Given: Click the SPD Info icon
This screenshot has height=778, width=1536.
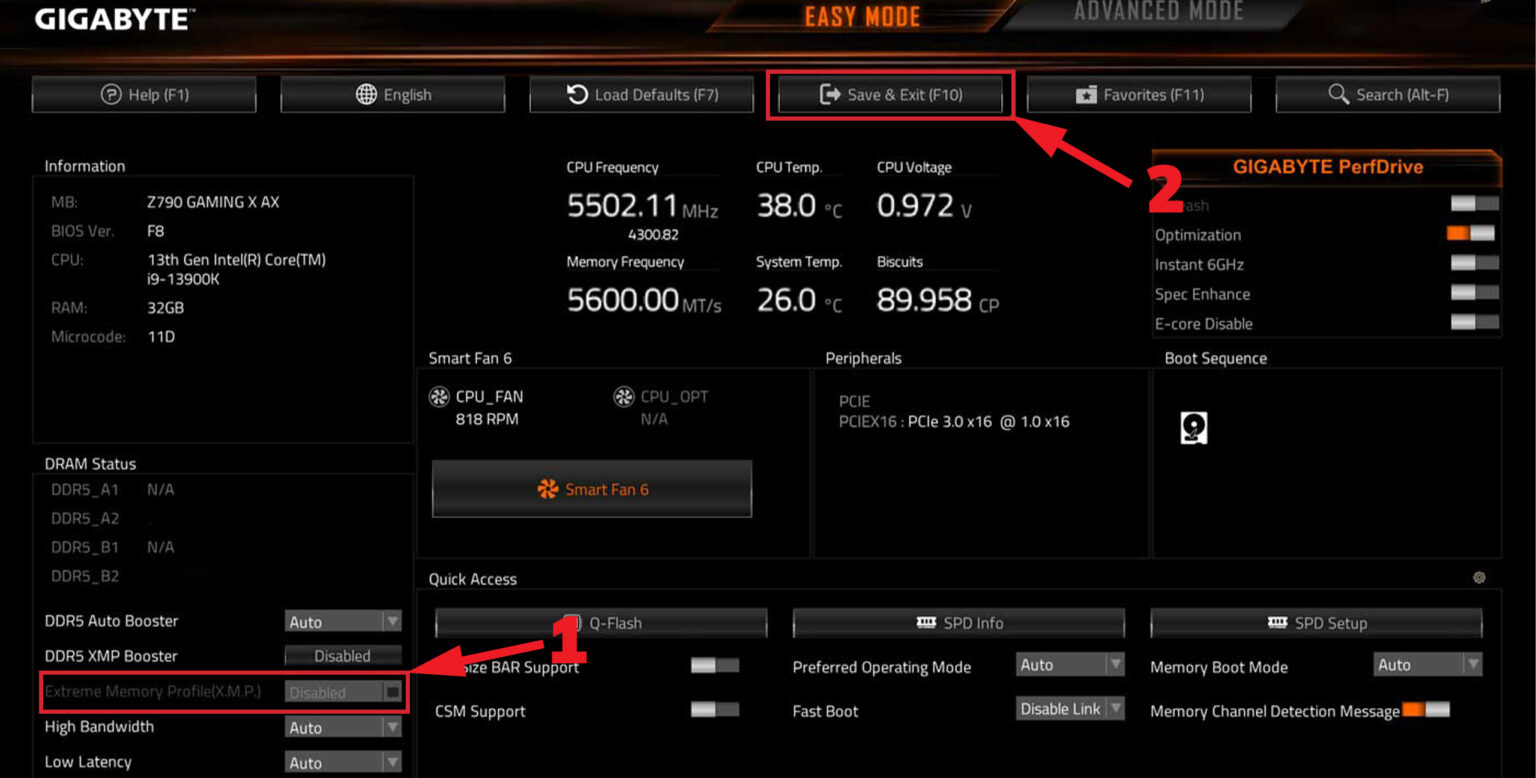Looking at the screenshot, I should (x=924, y=622).
